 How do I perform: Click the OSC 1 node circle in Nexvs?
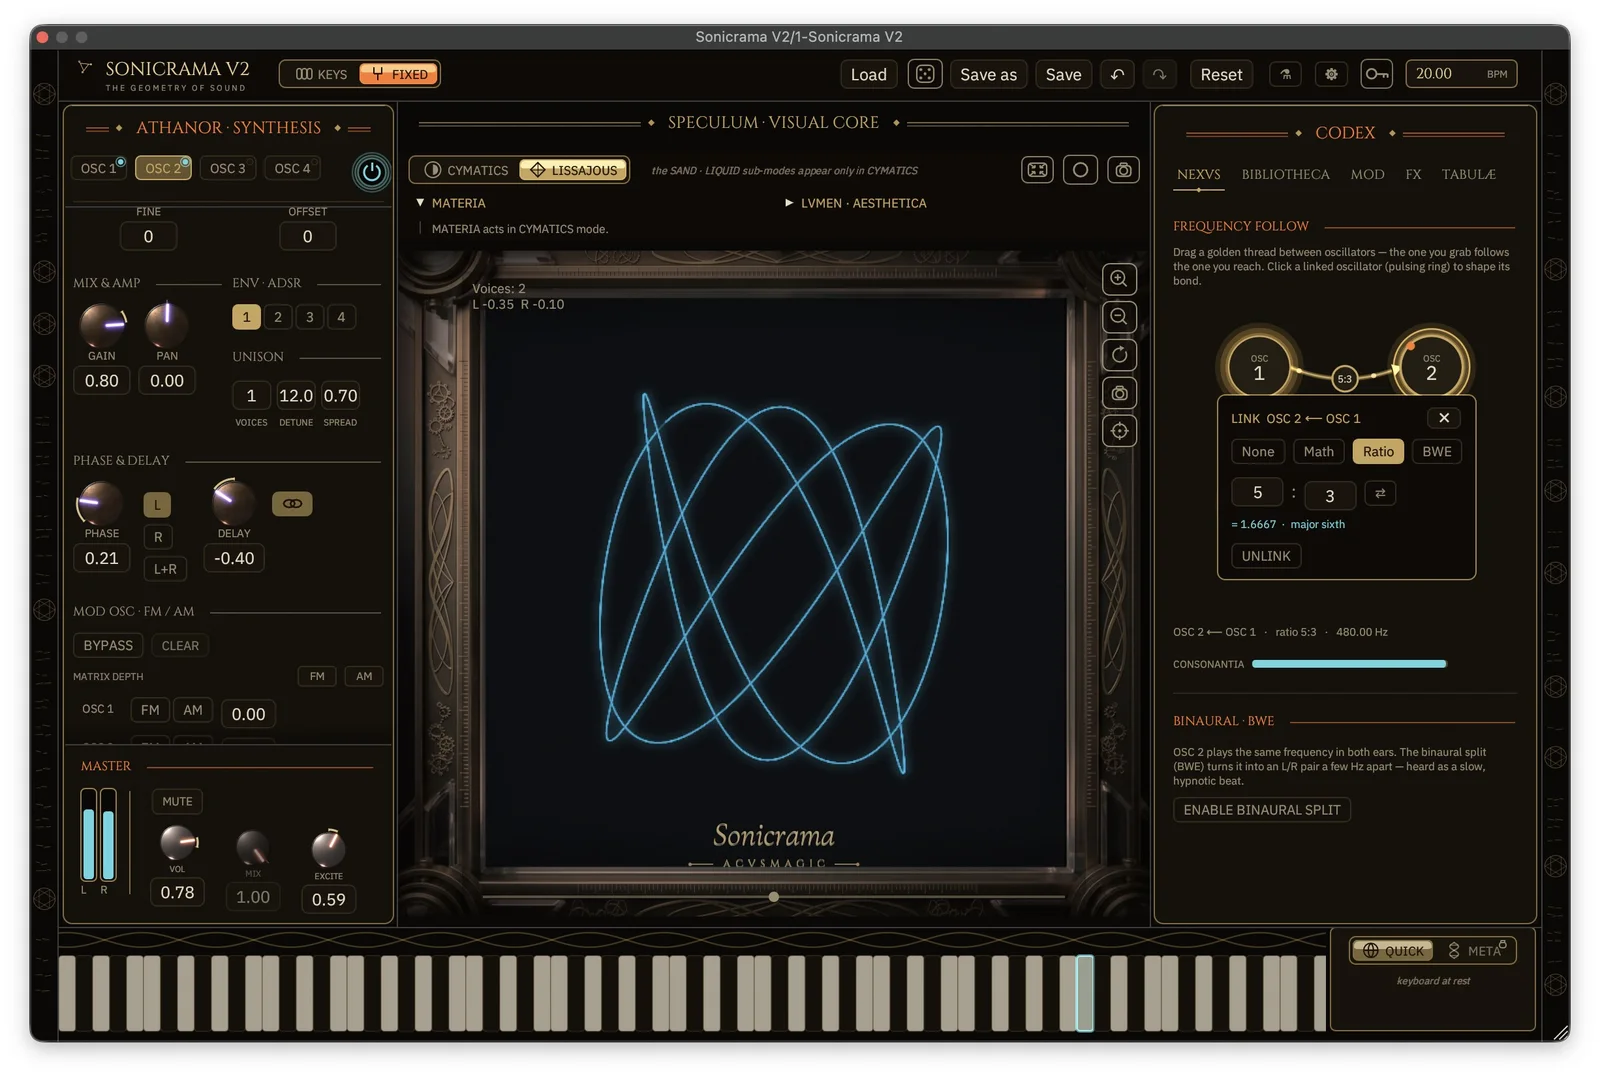tap(1259, 367)
